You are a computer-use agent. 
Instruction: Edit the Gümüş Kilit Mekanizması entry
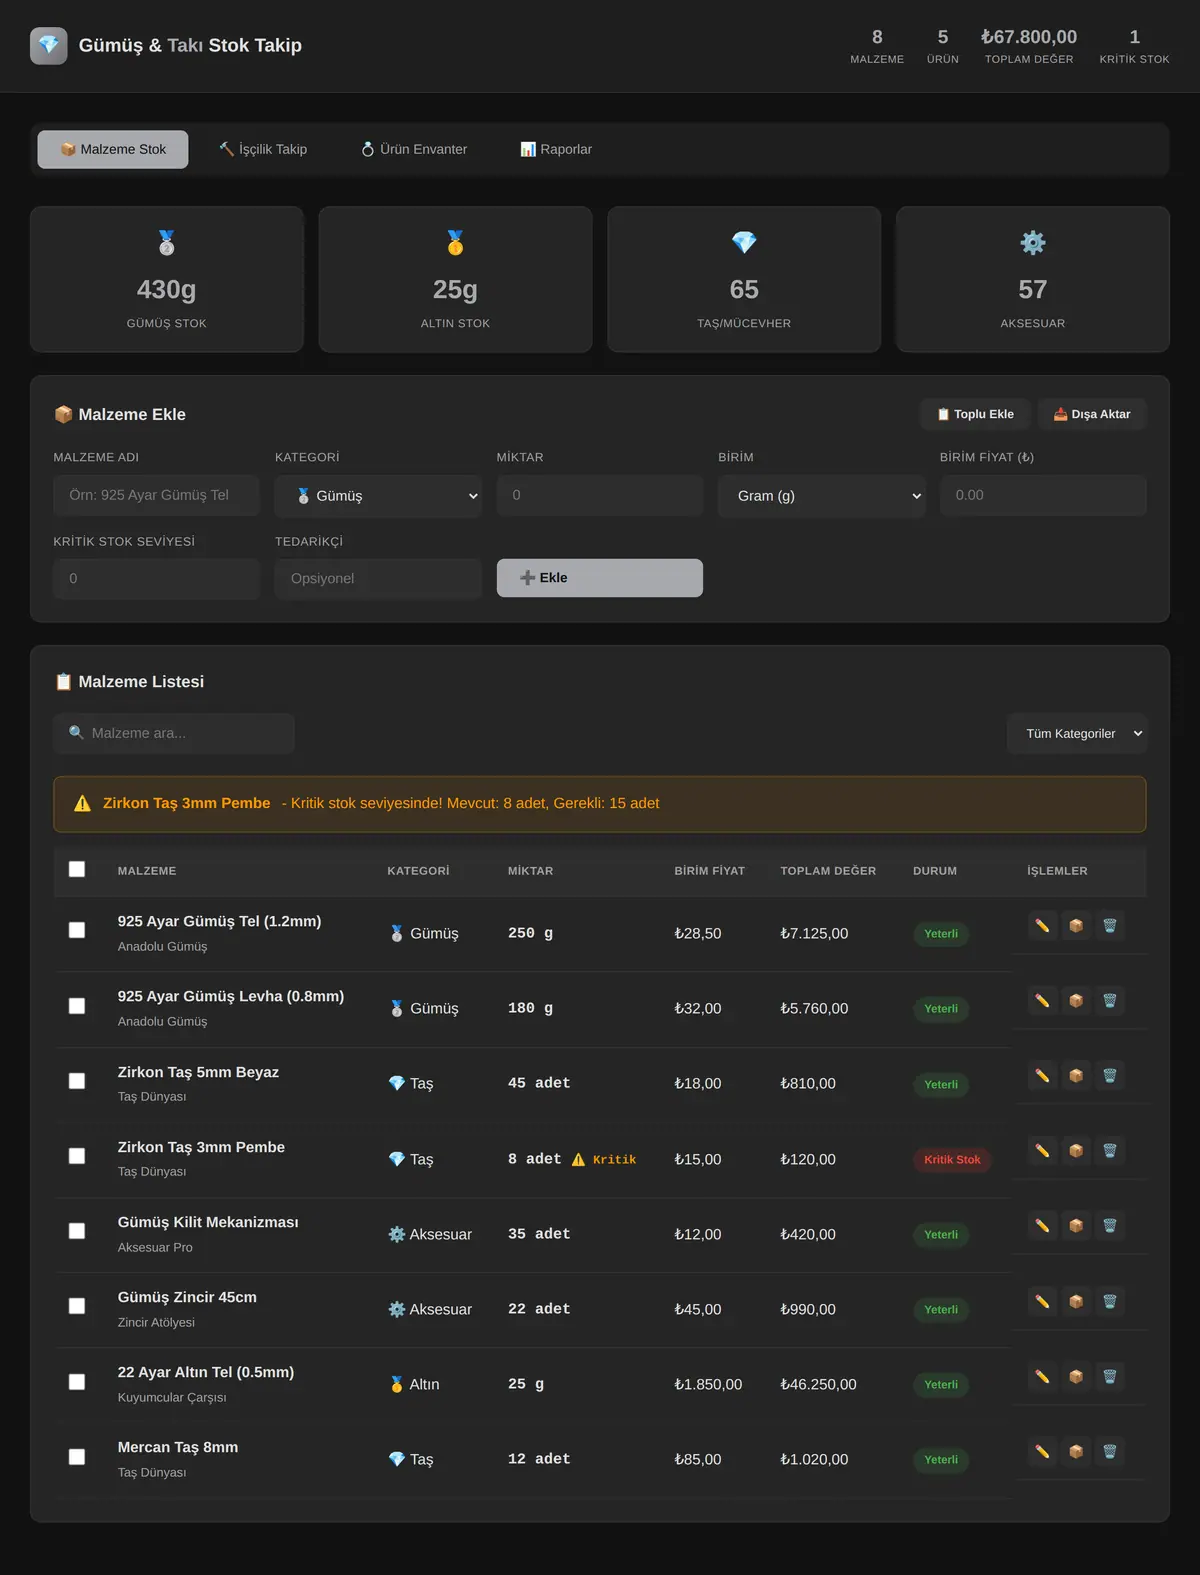[x=1042, y=1226]
